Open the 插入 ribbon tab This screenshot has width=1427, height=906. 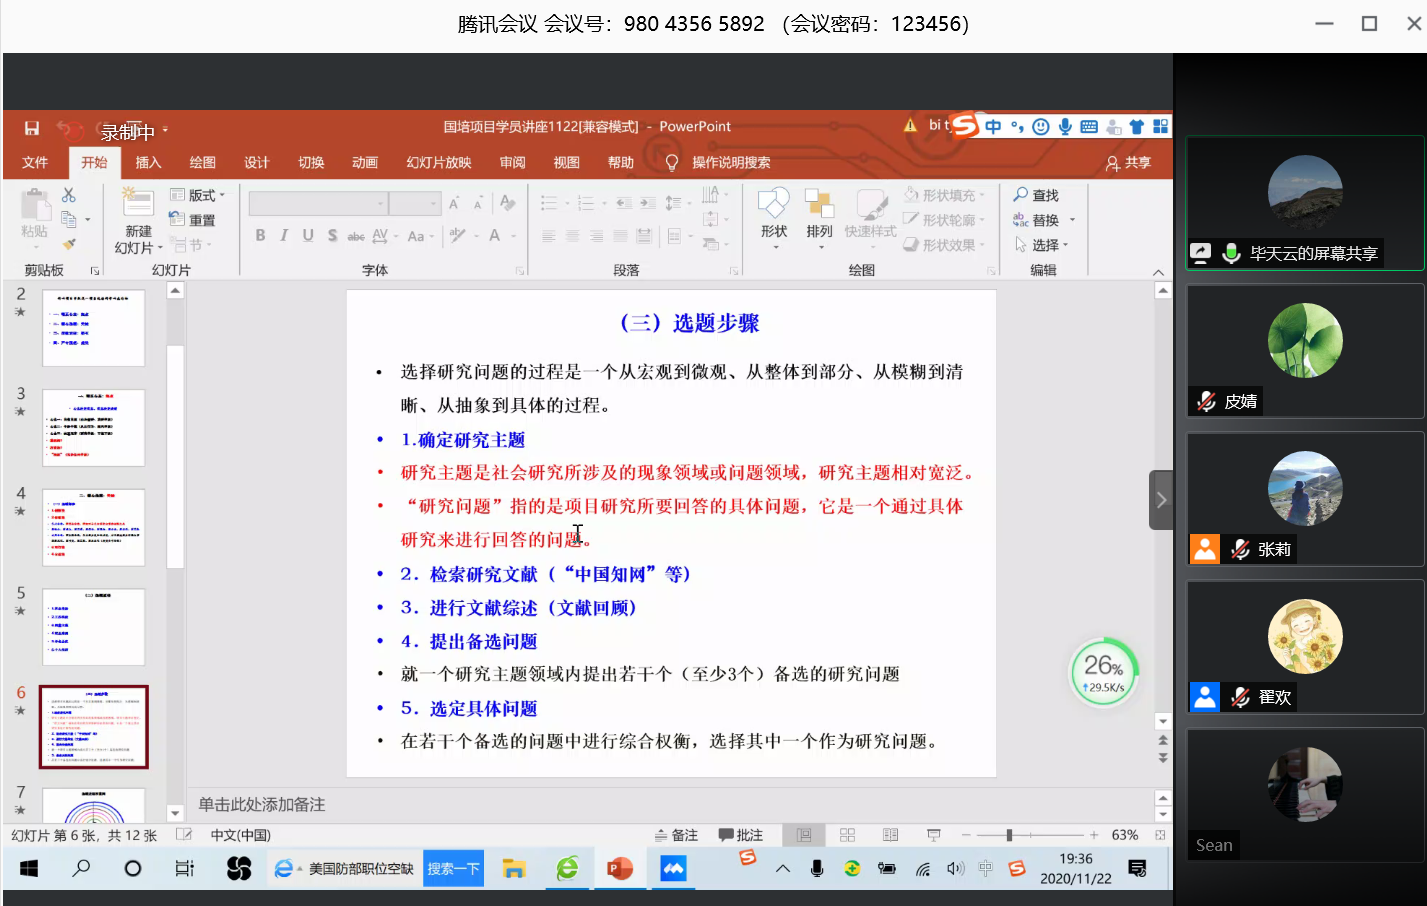(x=148, y=162)
